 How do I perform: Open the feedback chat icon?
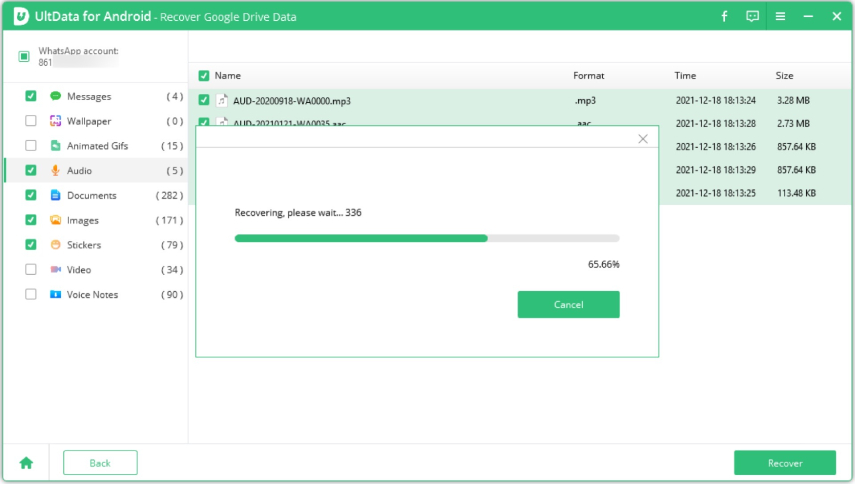752,16
